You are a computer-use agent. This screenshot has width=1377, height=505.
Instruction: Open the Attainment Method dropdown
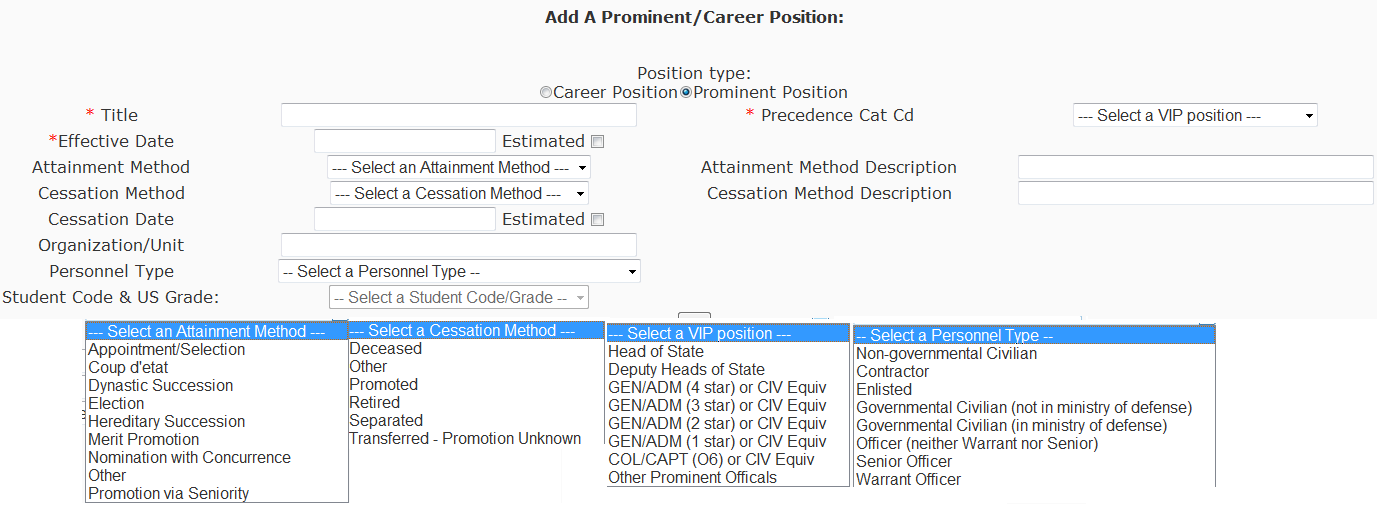pos(459,168)
